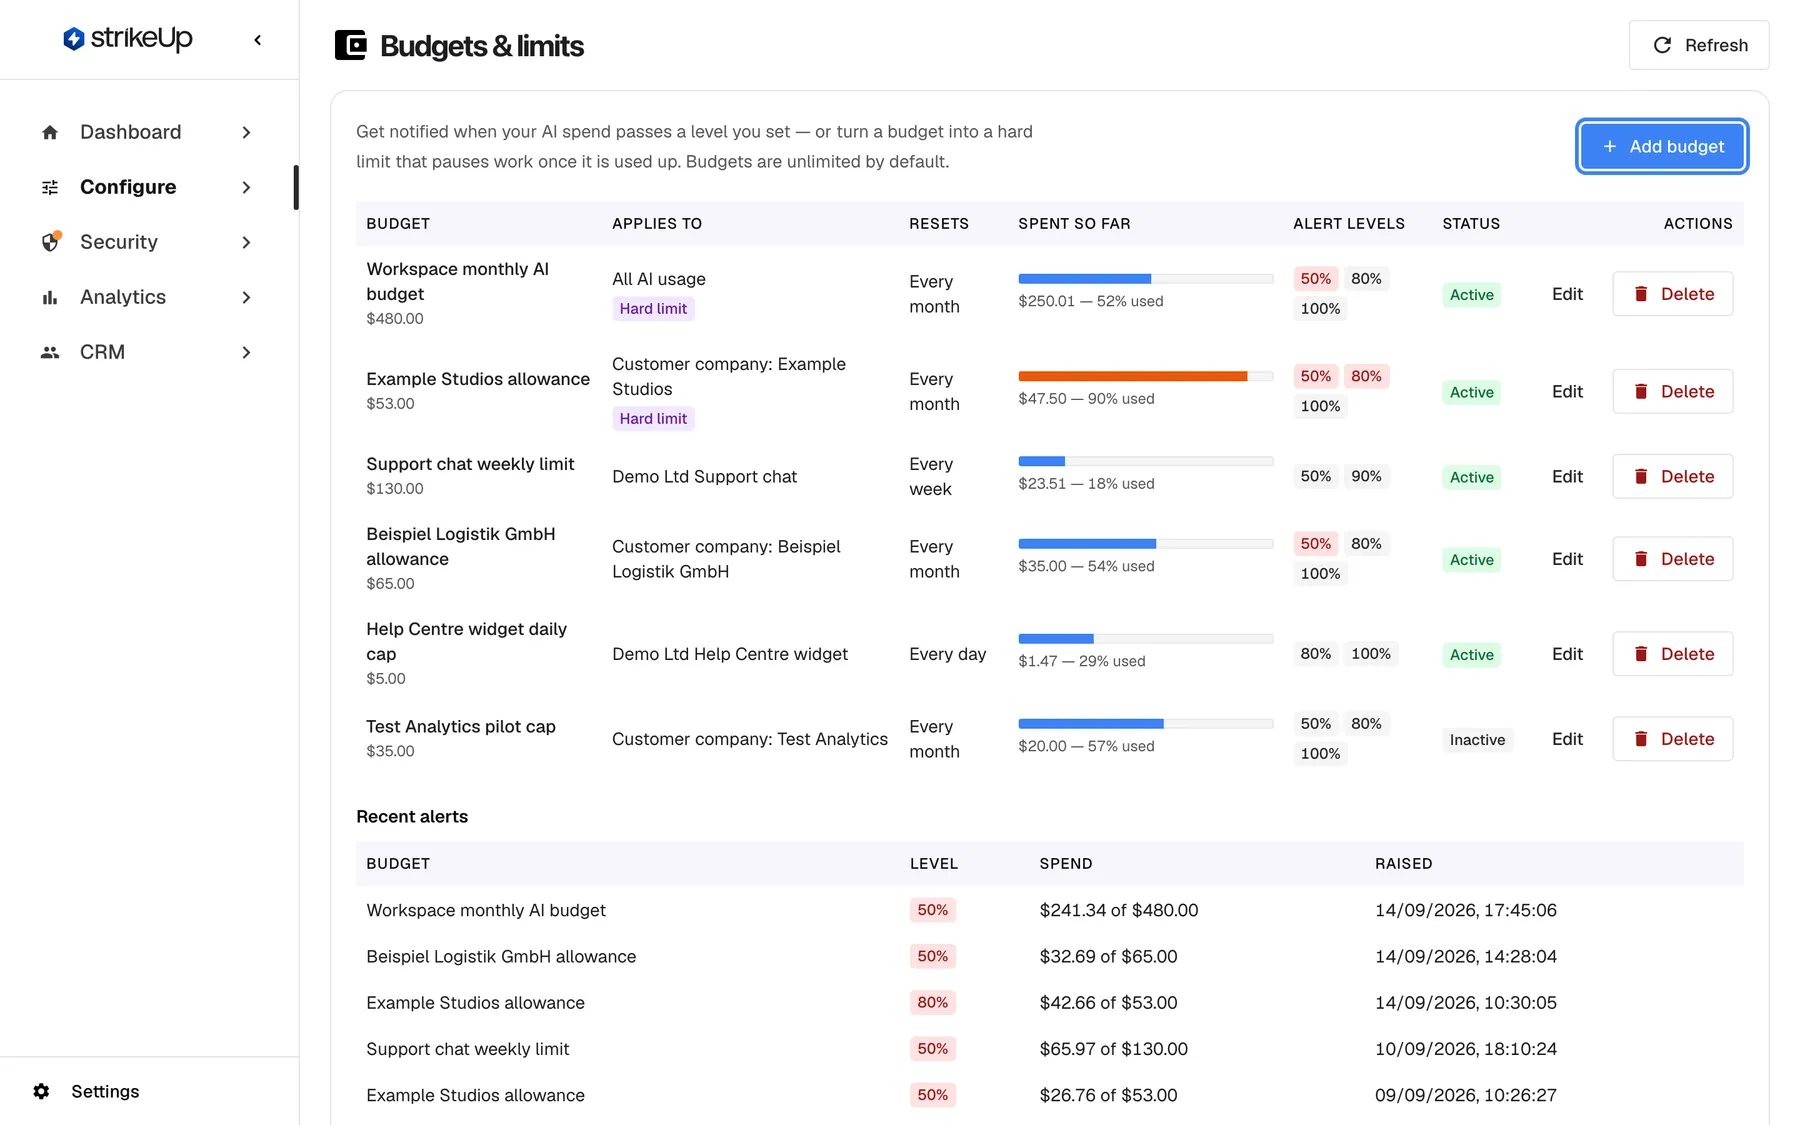Click the Inactive status badge
This screenshot has width=1800, height=1125.
point(1477,740)
